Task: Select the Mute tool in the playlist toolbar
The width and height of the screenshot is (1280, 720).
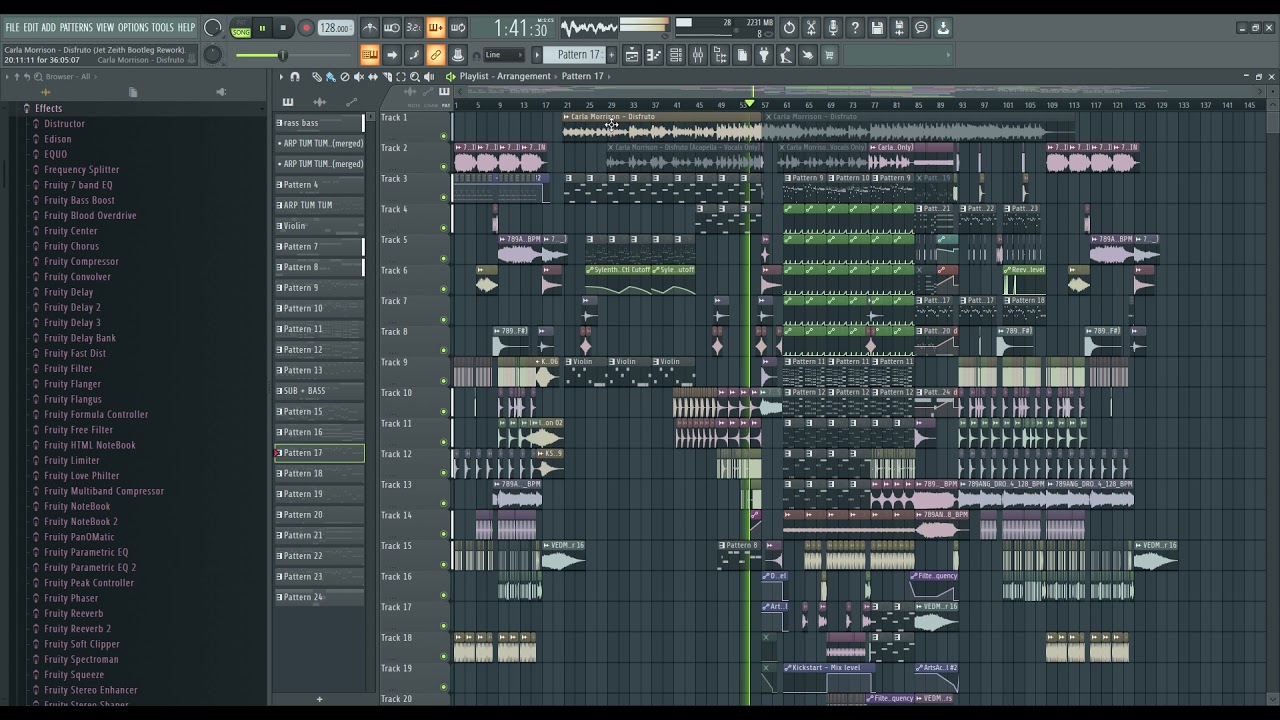Action: (359, 76)
